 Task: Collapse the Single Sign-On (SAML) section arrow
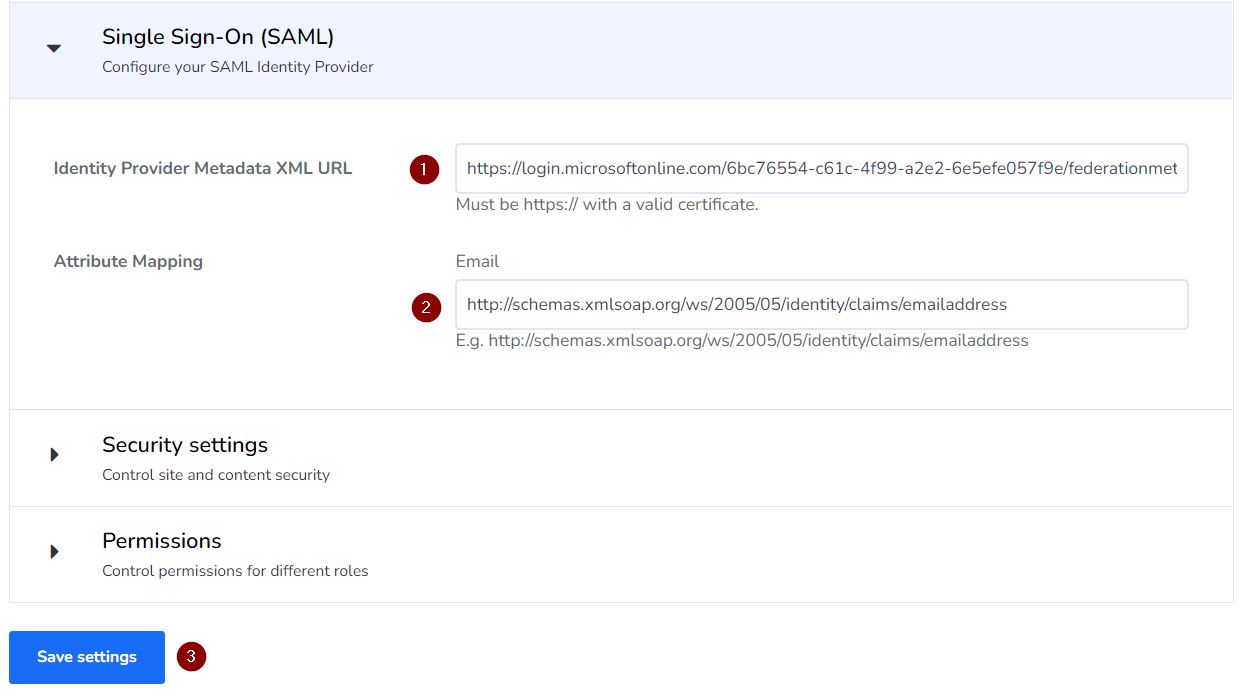[x=54, y=48]
